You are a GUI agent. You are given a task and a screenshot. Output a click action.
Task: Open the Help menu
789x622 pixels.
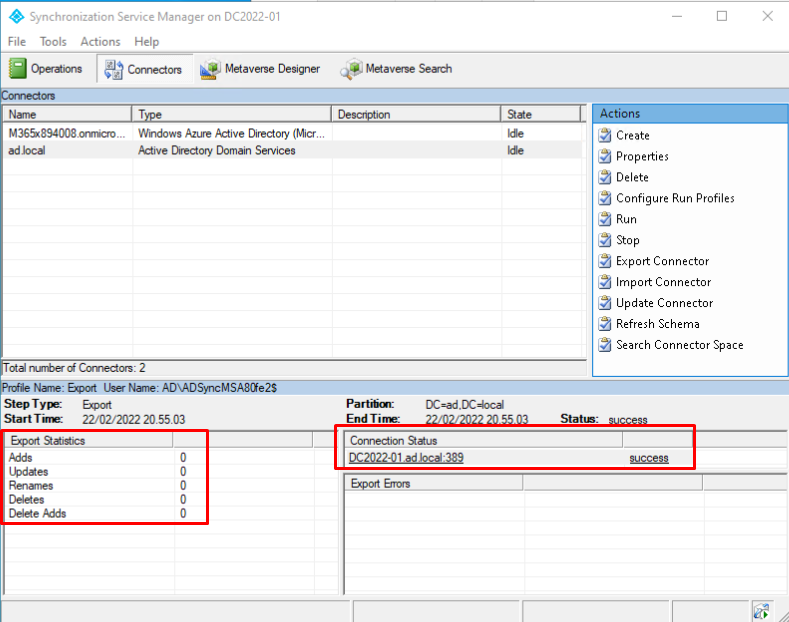pyautogui.click(x=147, y=41)
